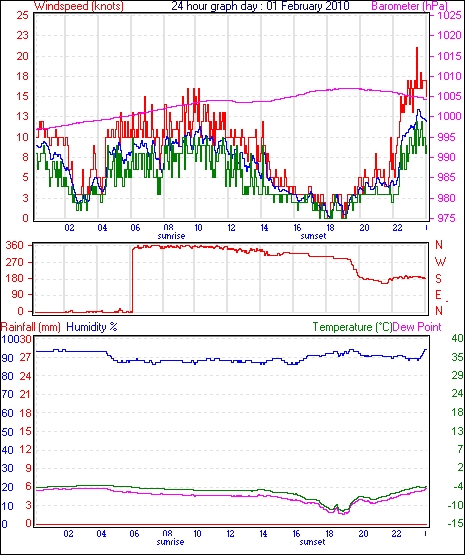The image size is (465, 556).
Task: Click the sunset label under bottom graph
Action: (x=312, y=542)
